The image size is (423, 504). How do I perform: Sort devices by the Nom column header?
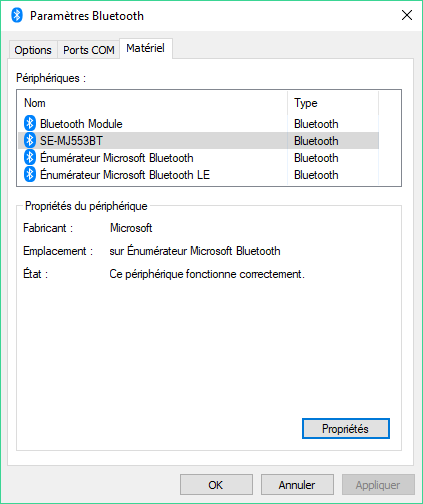pyautogui.click(x=153, y=103)
